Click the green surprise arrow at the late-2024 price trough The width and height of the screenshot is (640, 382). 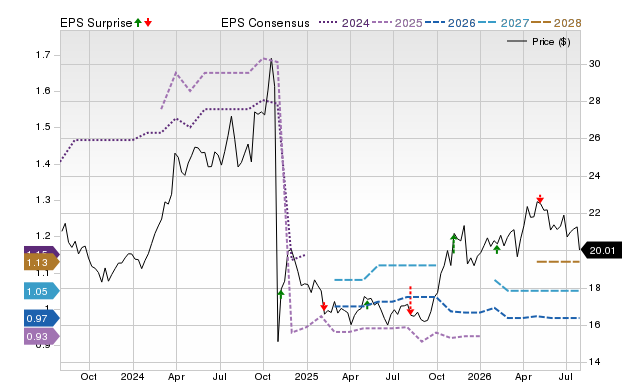pyautogui.click(x=281, y=294)
